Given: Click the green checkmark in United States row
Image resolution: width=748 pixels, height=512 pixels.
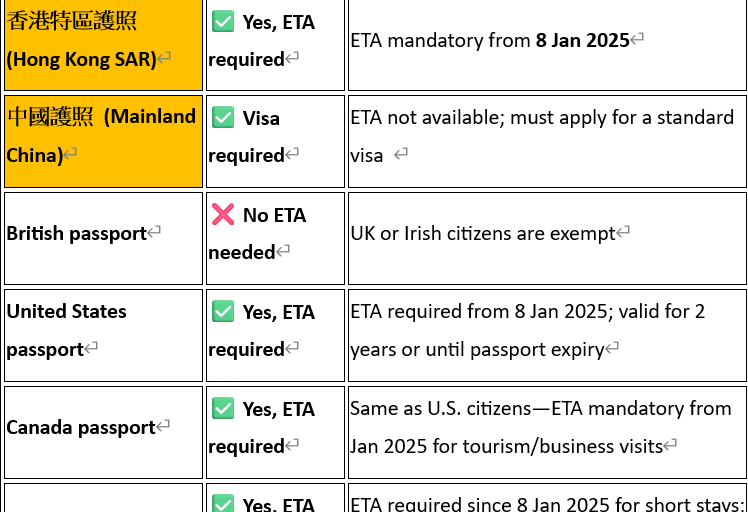Looking at the screenshot, I should point(223,312).
